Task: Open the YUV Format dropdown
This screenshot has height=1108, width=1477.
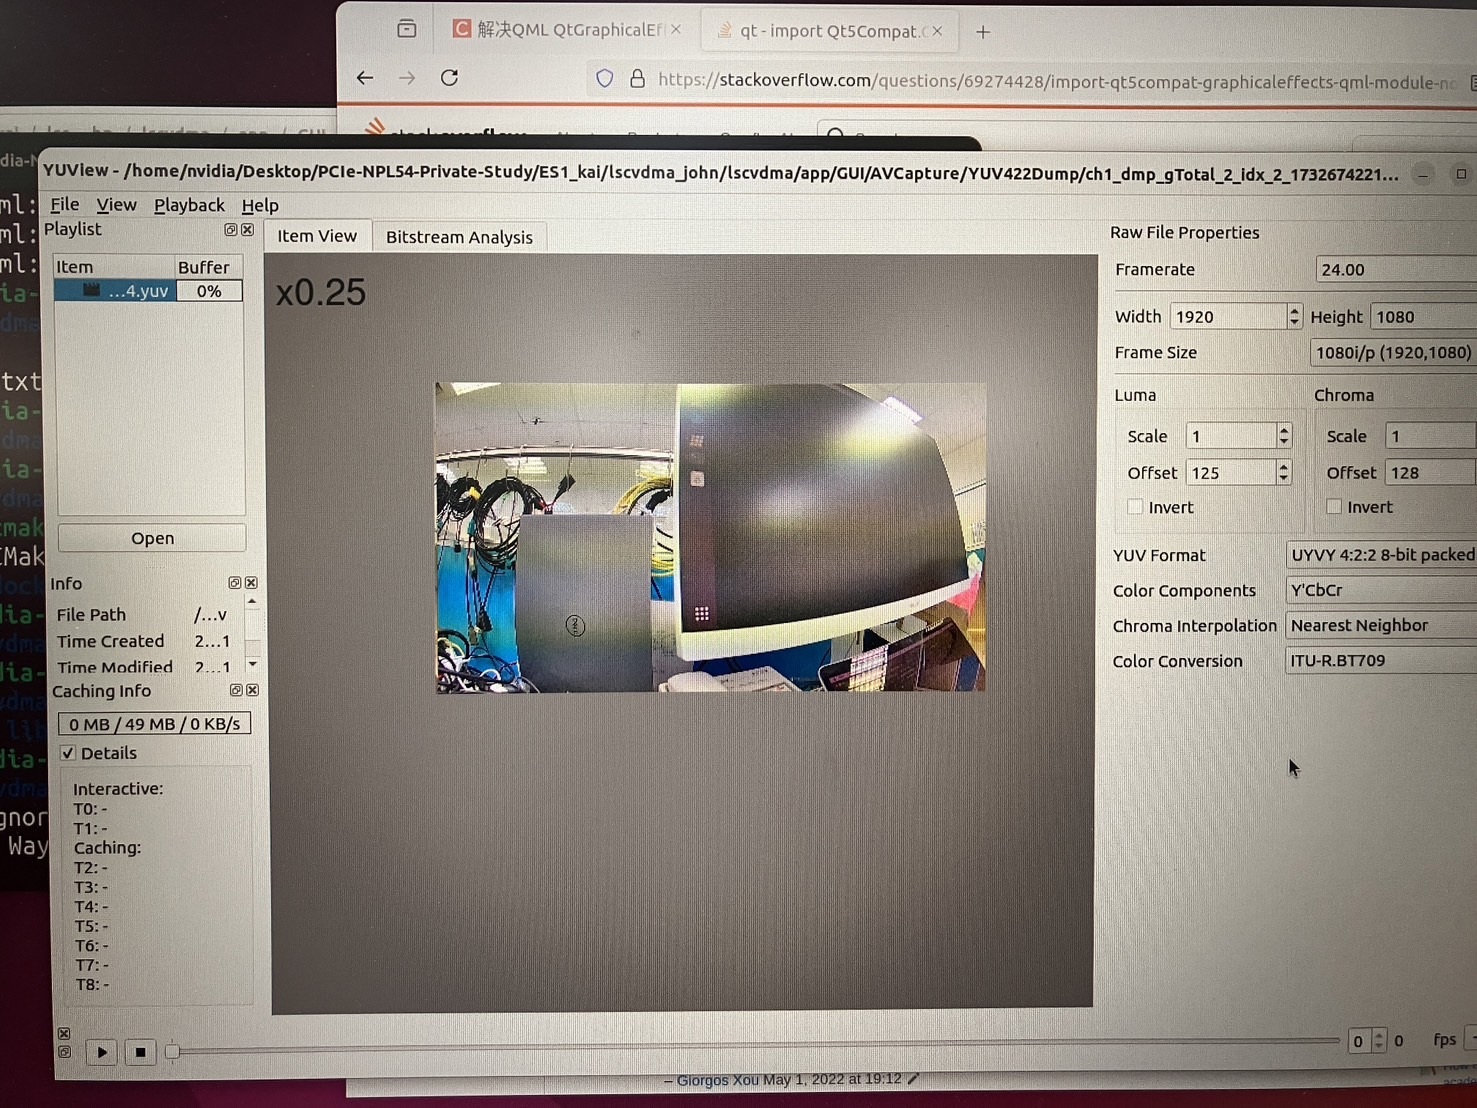Action: point(1380,555)
